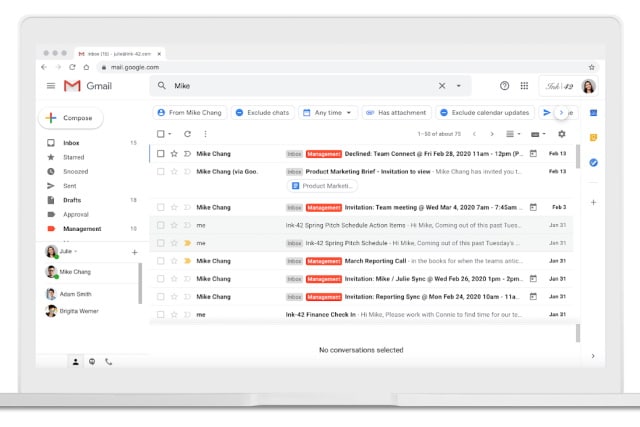Open the select-all checkbox dropdown arrow

pos(171,134)
